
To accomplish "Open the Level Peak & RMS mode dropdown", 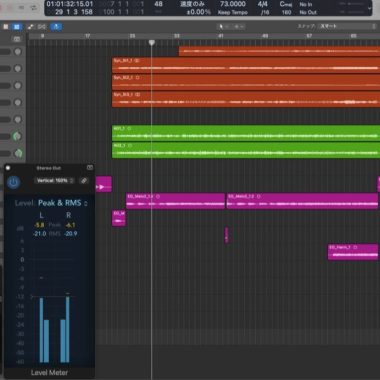I will [x=62, y=203].
